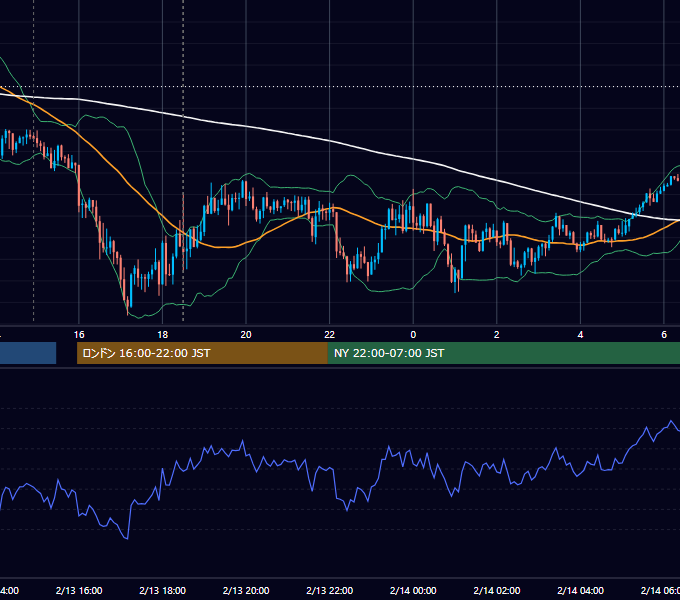Click the 18 hour label on upper chart
Screen dimensions: 680x600
point(162,335)
